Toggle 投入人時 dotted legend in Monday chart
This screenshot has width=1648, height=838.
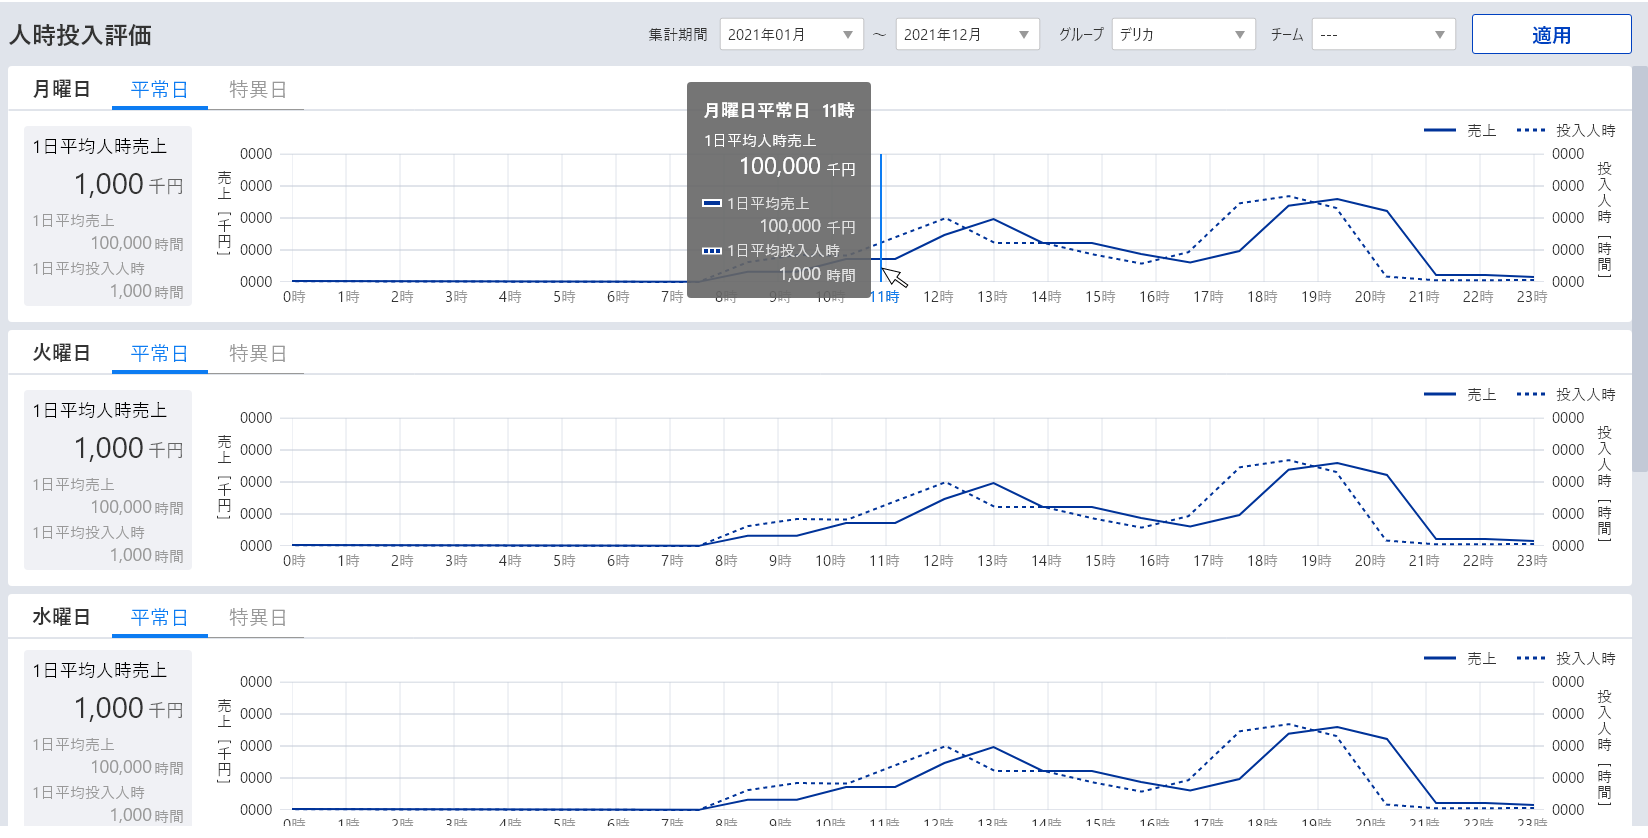pos(1566,131)
